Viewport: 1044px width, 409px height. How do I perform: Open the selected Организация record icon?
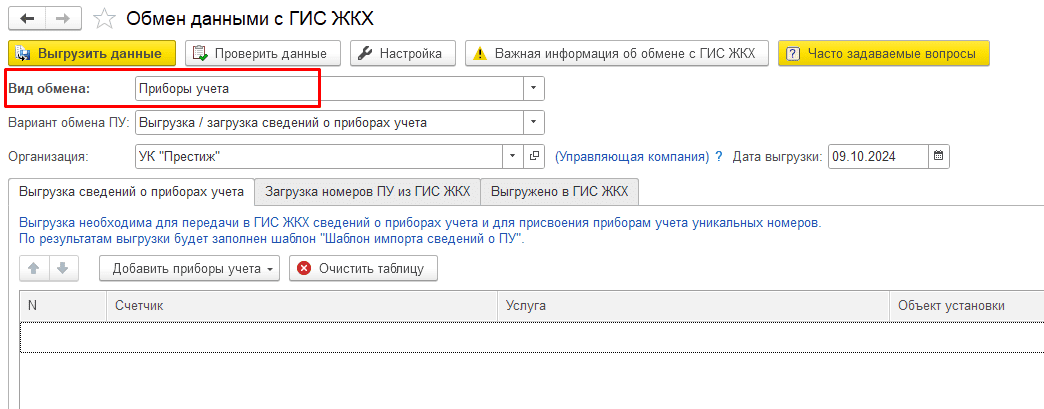535,157
